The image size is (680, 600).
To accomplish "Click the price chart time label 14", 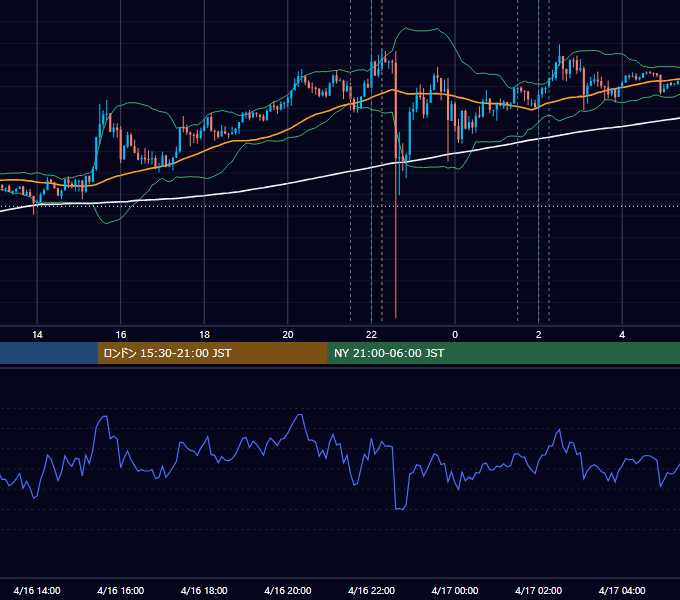I will pyautogui.click(x=37, y=335).
